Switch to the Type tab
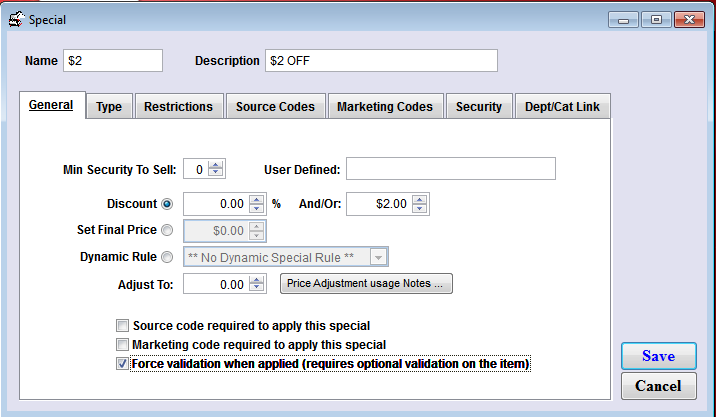Viewport: 716px width, 417px height. pos(109,106)
